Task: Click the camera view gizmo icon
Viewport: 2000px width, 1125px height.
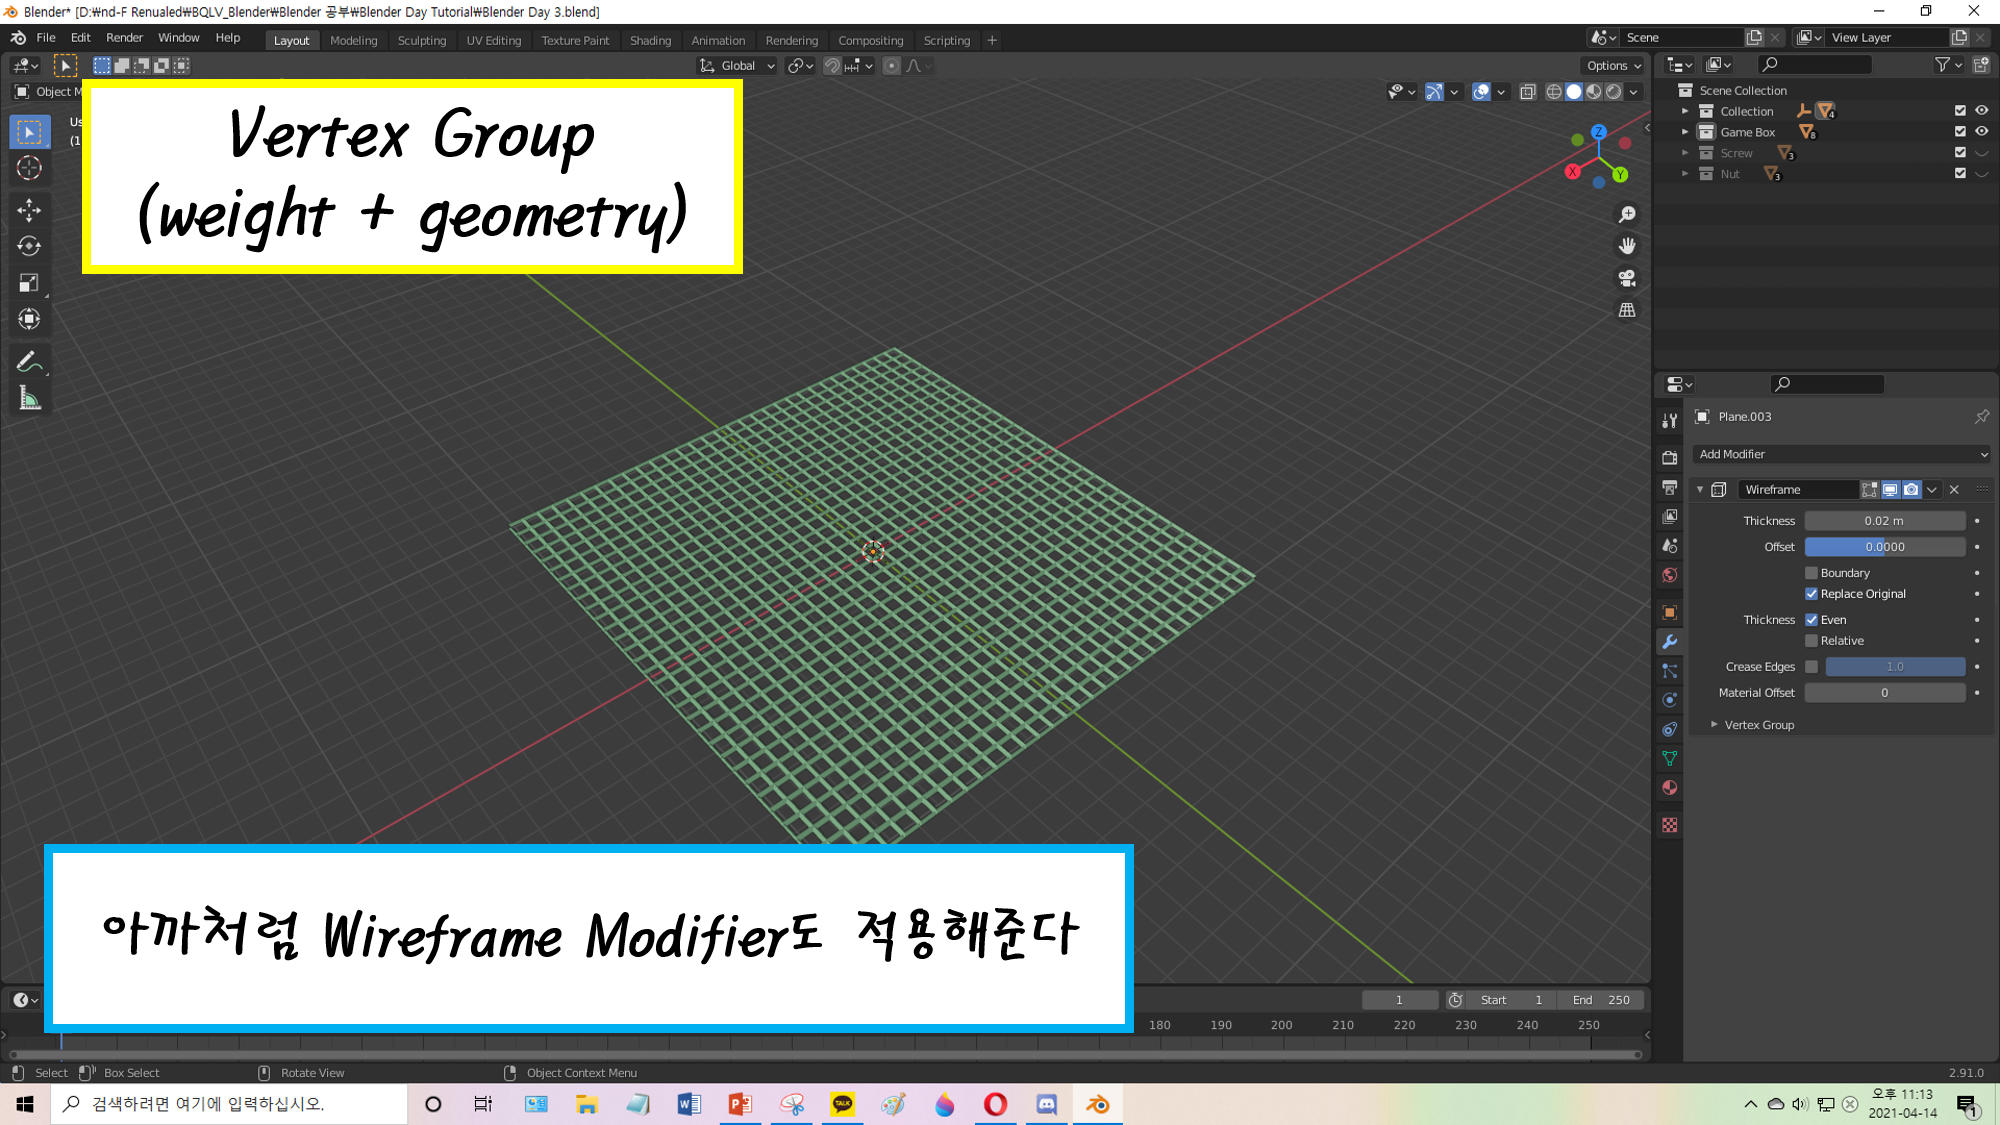Action: click(1627, 278)
